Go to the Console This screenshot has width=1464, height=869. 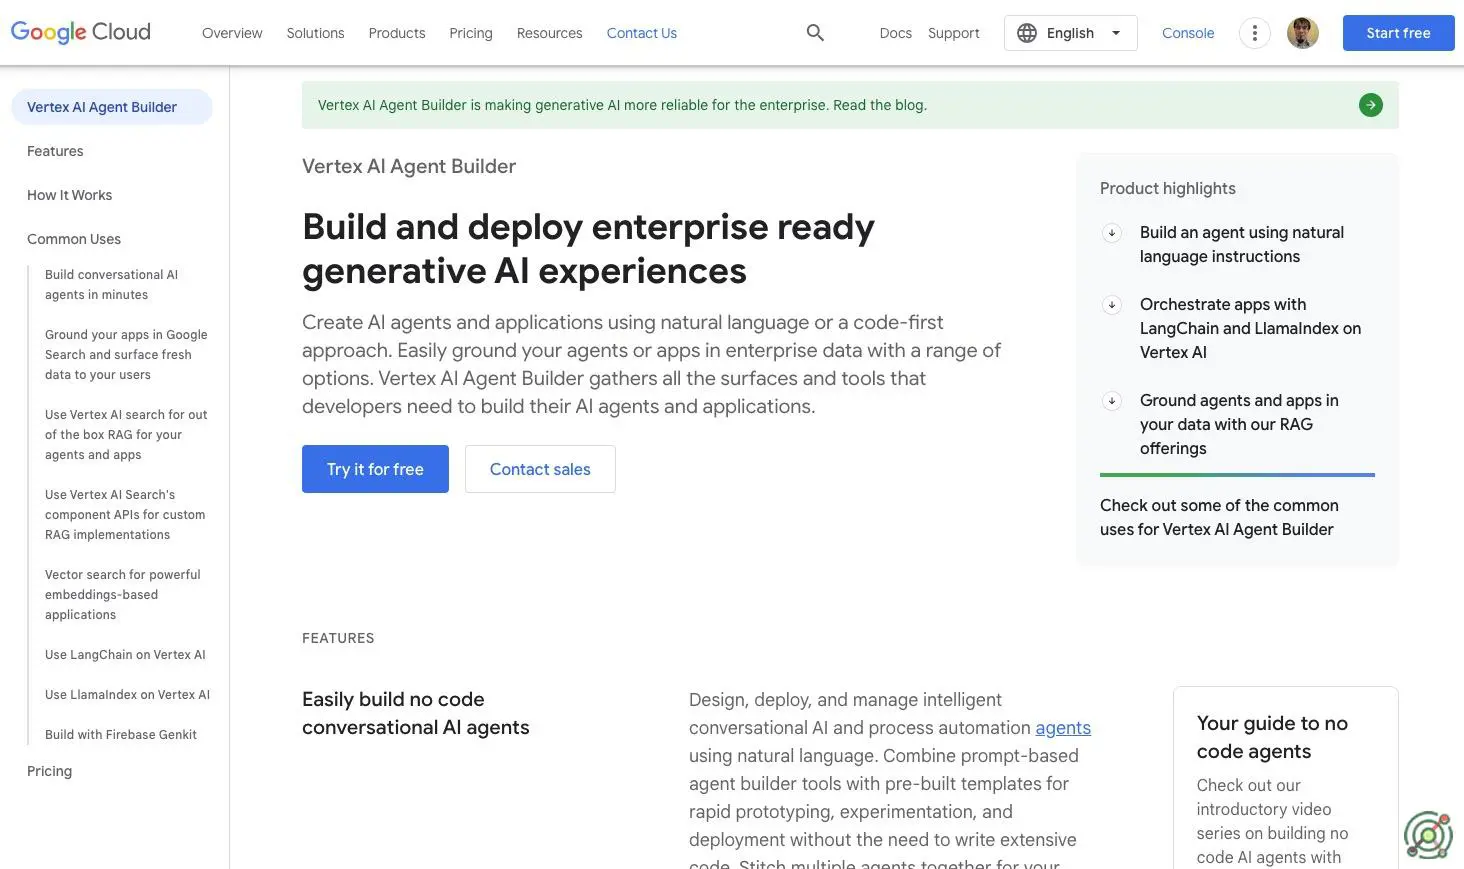(1188, 33)
